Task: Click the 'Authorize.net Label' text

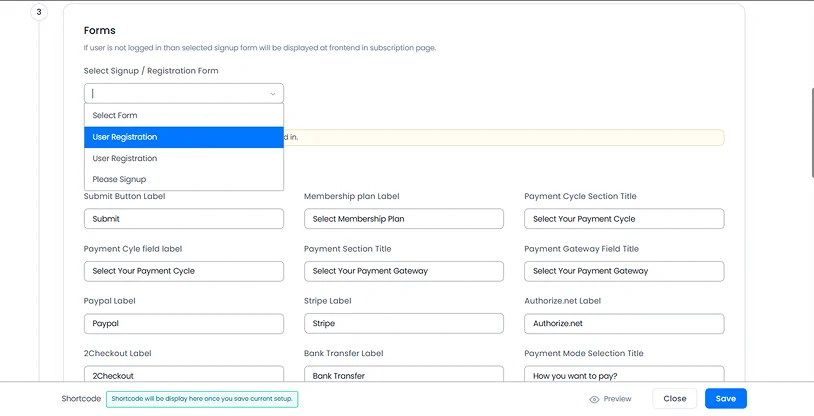Action: 562,301
